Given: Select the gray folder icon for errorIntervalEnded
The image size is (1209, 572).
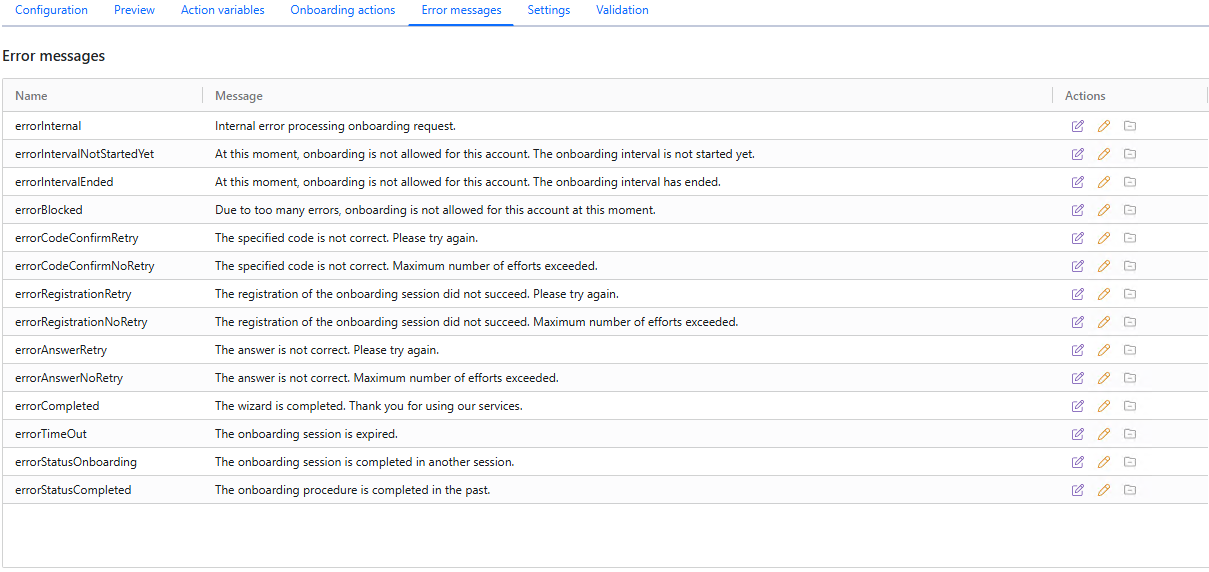Looking at the screenshot, I should [1130, 182].
